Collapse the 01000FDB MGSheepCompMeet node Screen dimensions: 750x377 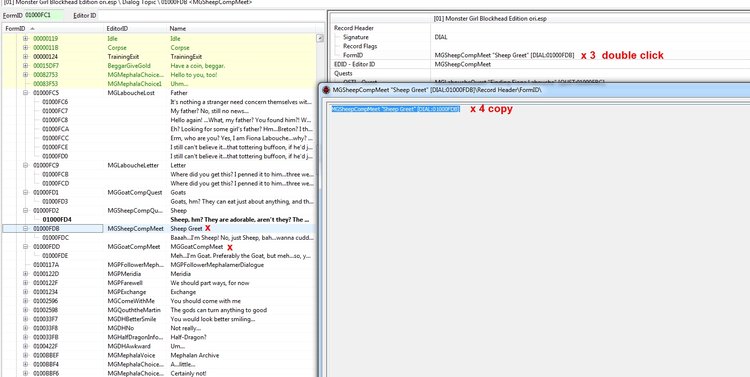coord(25,229)
